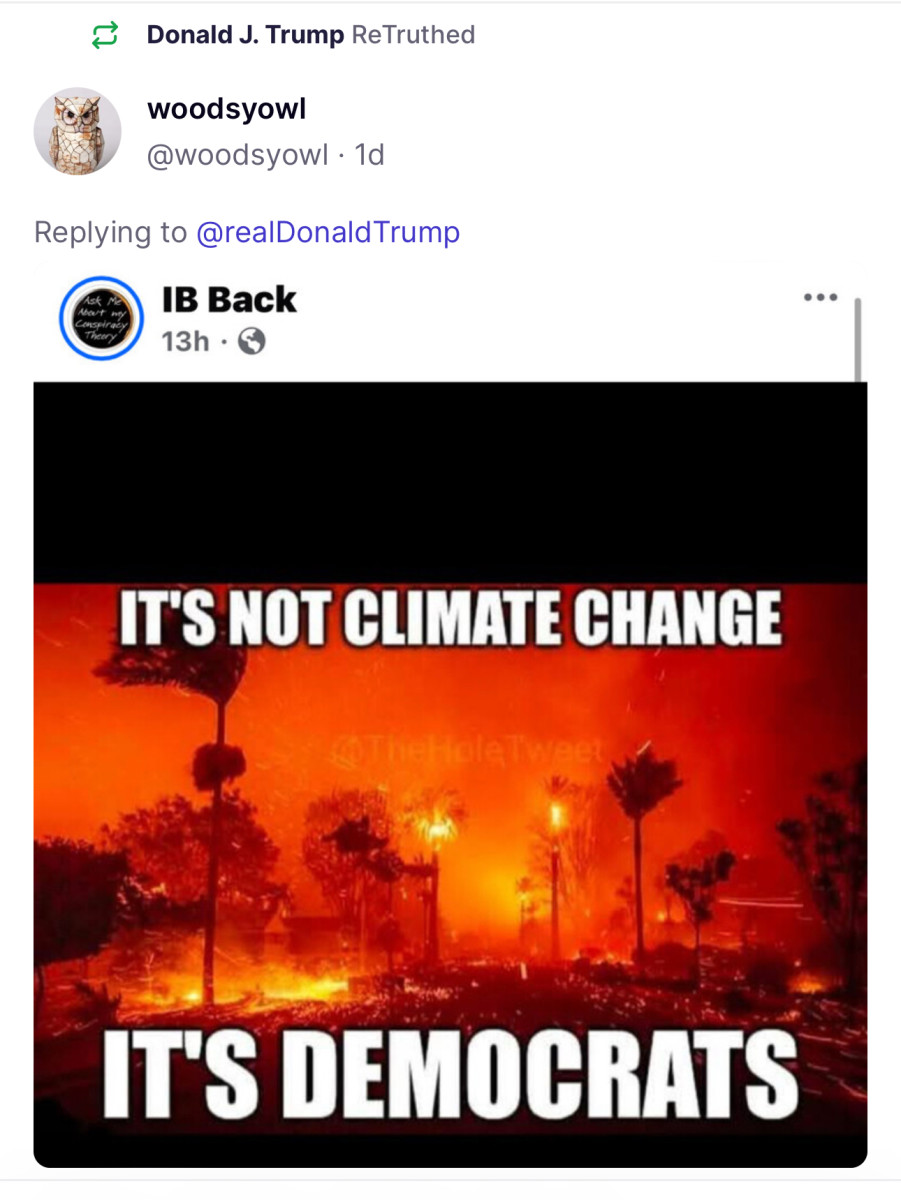Click the gray scrollbar thumb beside the post

point(858,340)
